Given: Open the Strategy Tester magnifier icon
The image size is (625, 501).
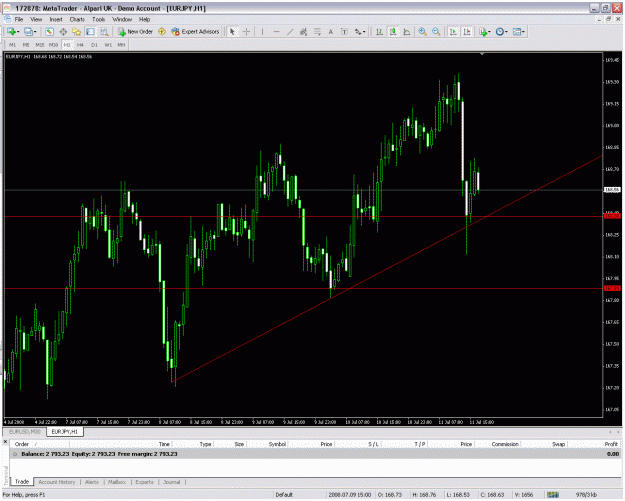Looking at the screenshot, I should [104, 32].
